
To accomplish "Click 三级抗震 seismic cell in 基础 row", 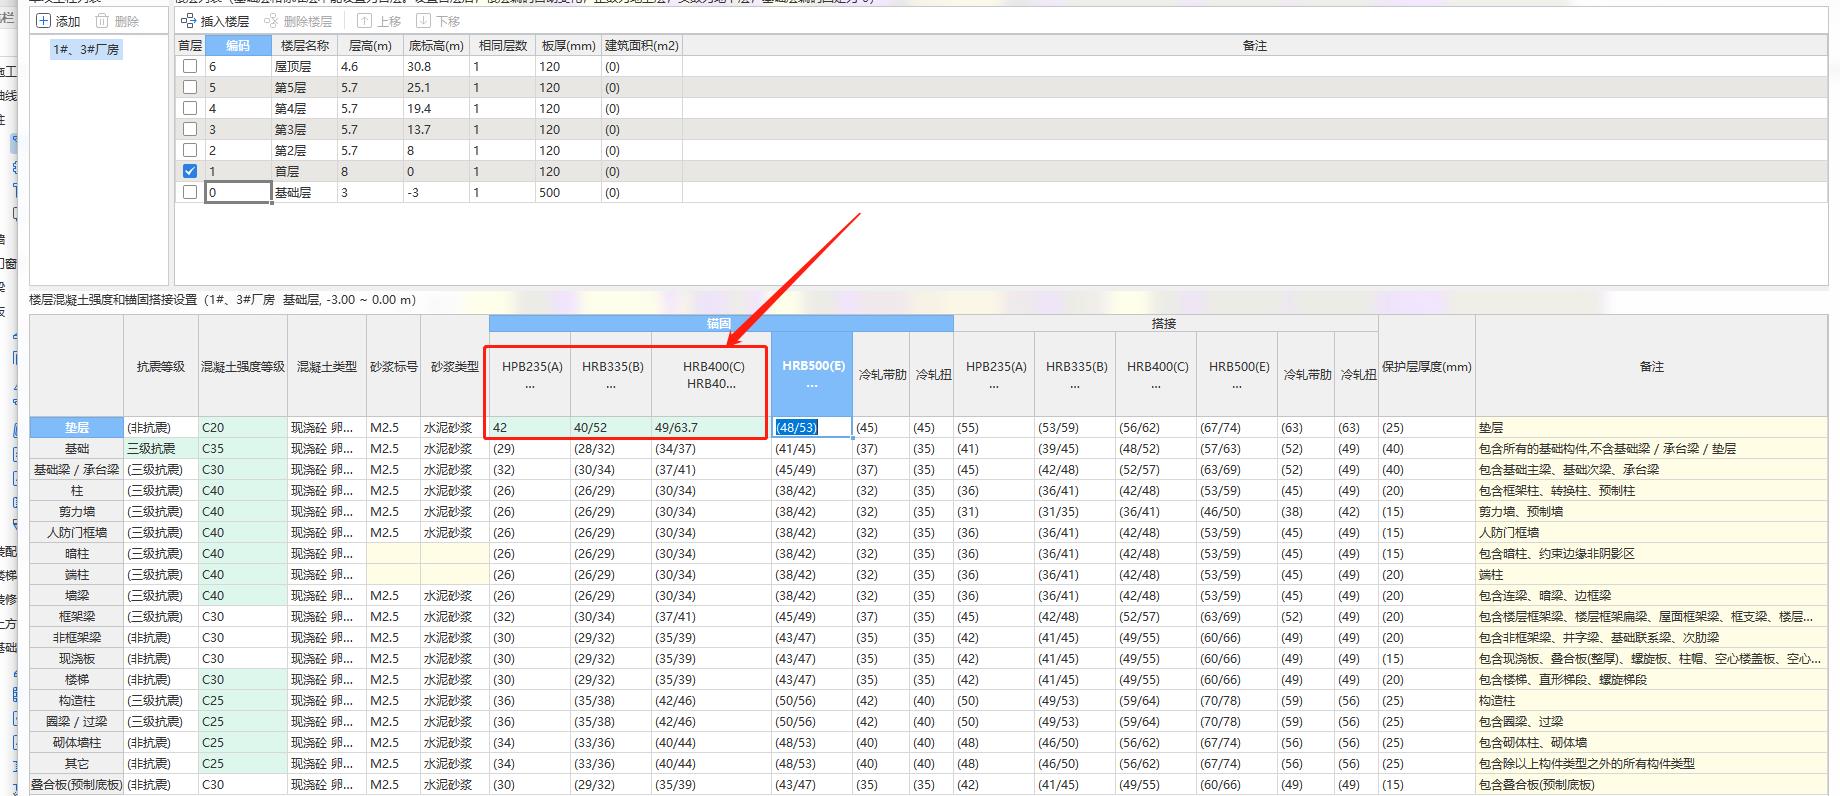I will (x=161, y=448).
